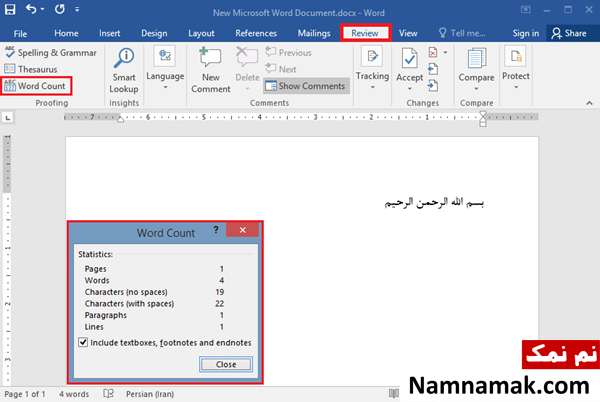Screen dimensions: 600x402
Task: Click Page 1 of 1 in status bar
Action: (x=25, y=394)
